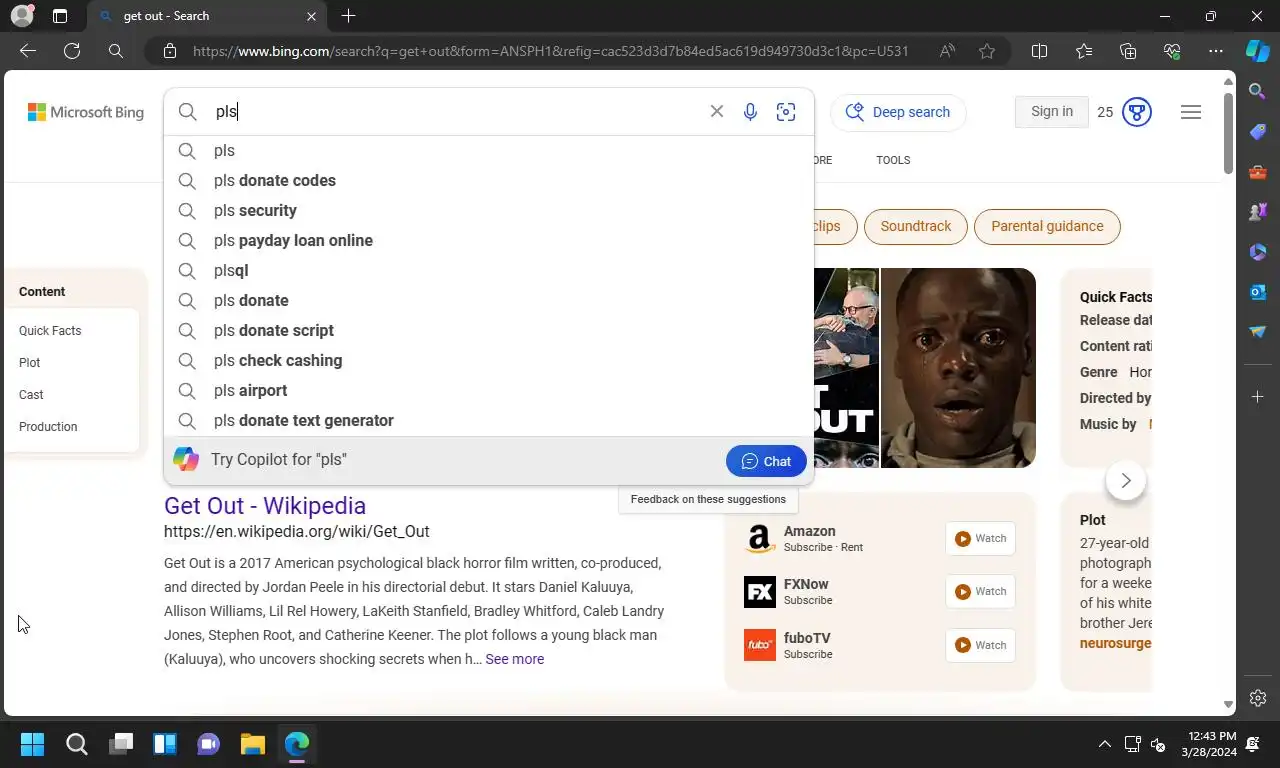Viewport: 1280px width, 768px height.
Task: Select the Soundtrack chip
Action: (915, 226)
